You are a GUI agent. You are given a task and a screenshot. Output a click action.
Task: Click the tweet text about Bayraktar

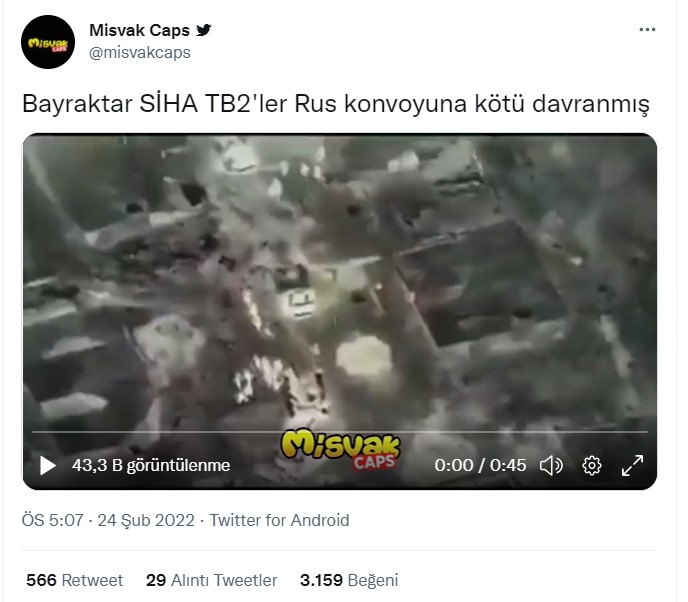tap(336, 104)
